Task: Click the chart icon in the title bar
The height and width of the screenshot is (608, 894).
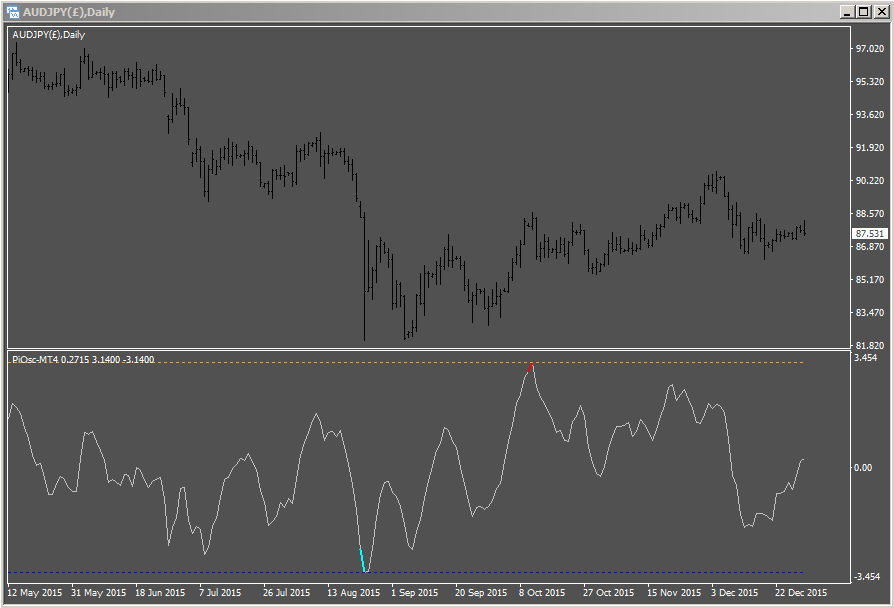Action: [15, 13]
